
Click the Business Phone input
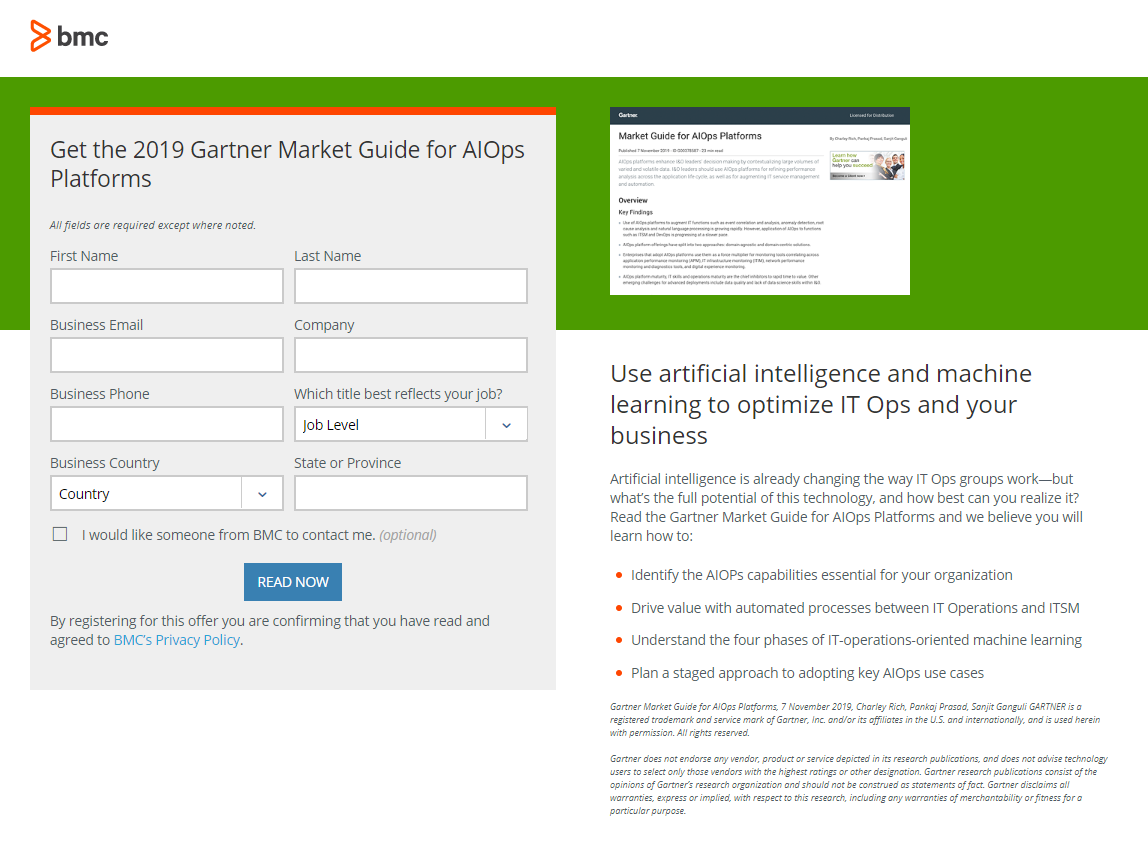click(x=167, y=424)
